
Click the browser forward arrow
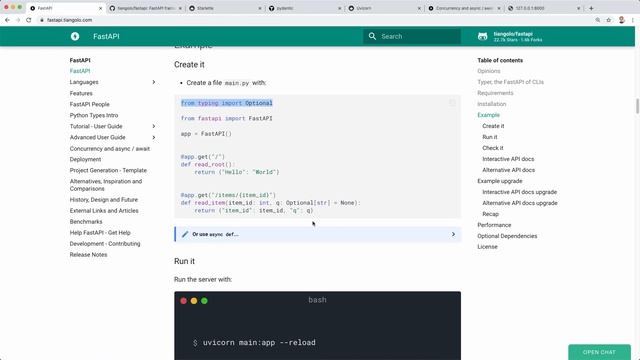pyautogui.click(x=18, y=20)
